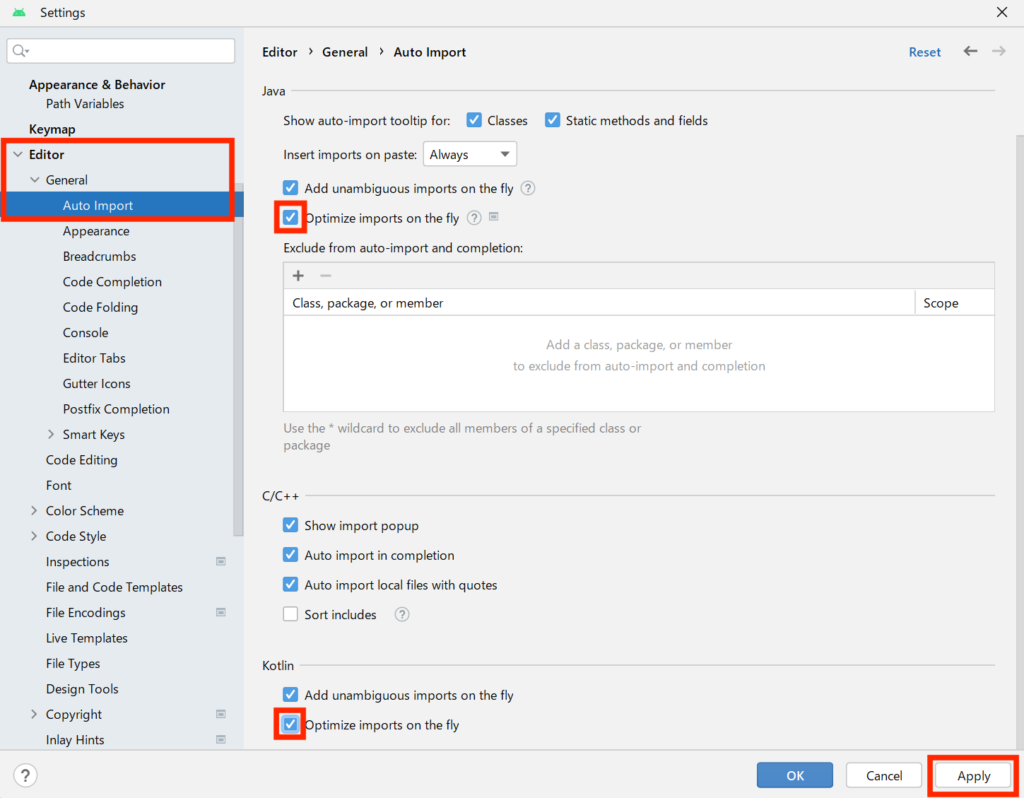Open the Insert imports on paste dropdown
The width and height of the screenshot is (1024, 798).
pos(470,154)
